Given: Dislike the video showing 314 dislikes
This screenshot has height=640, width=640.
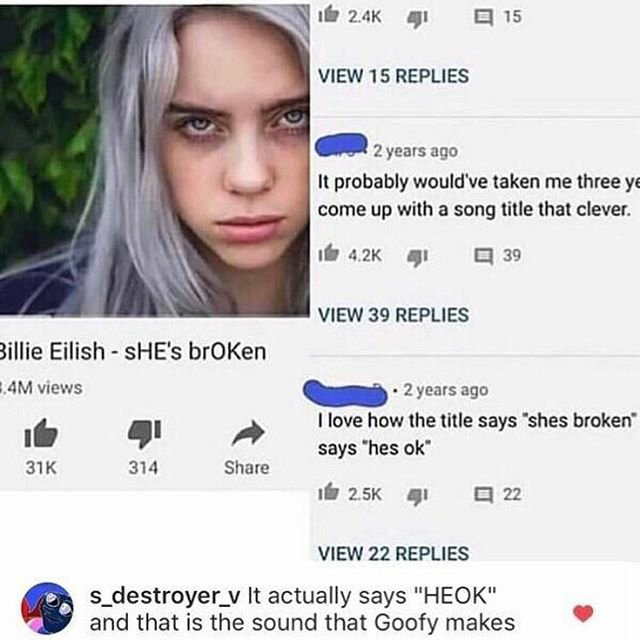Looking at the screenshot, I should (x=144, y=434).
